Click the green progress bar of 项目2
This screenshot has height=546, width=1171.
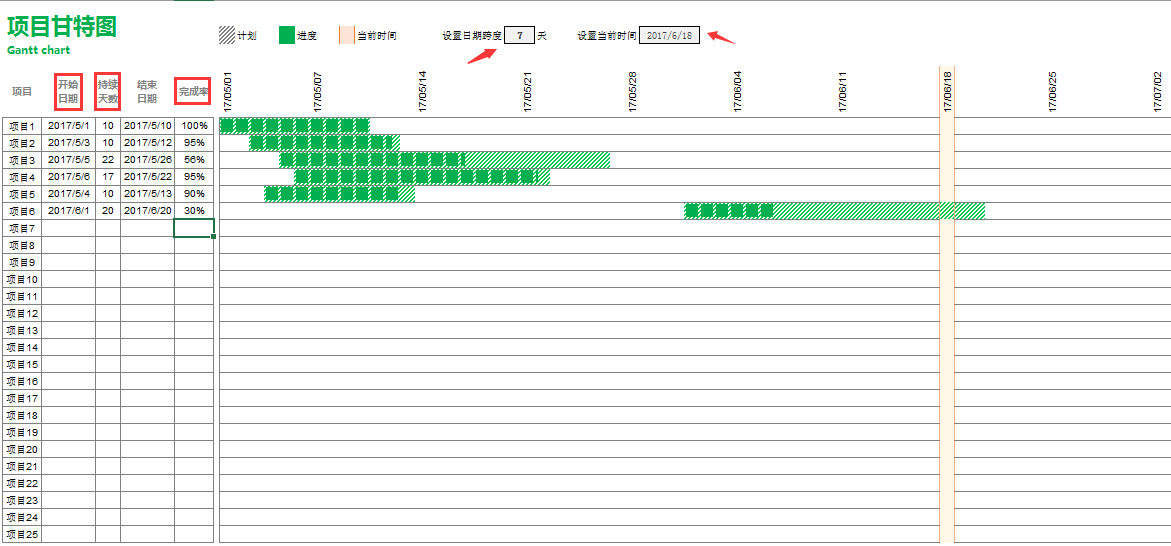(321, 143)
